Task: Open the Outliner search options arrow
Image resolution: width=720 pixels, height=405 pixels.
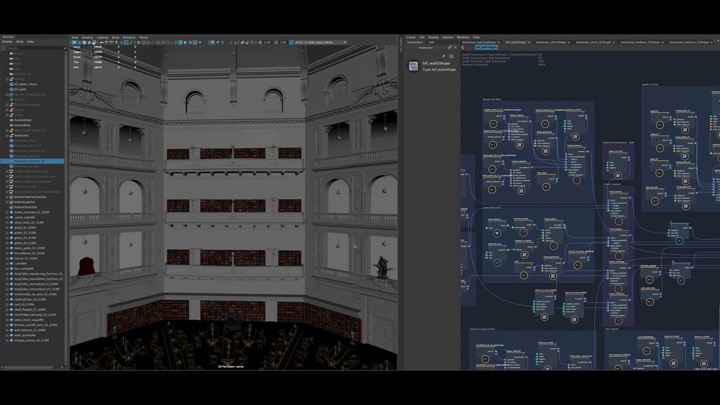Action: [64, 48]
